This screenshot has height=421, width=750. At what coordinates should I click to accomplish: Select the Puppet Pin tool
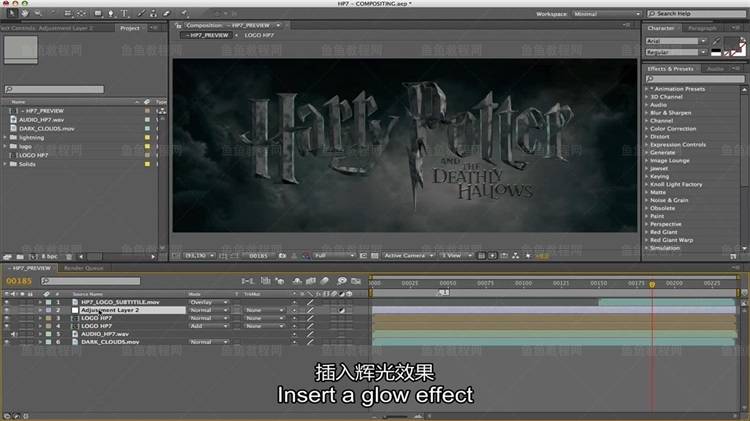(x=184, y=13)
